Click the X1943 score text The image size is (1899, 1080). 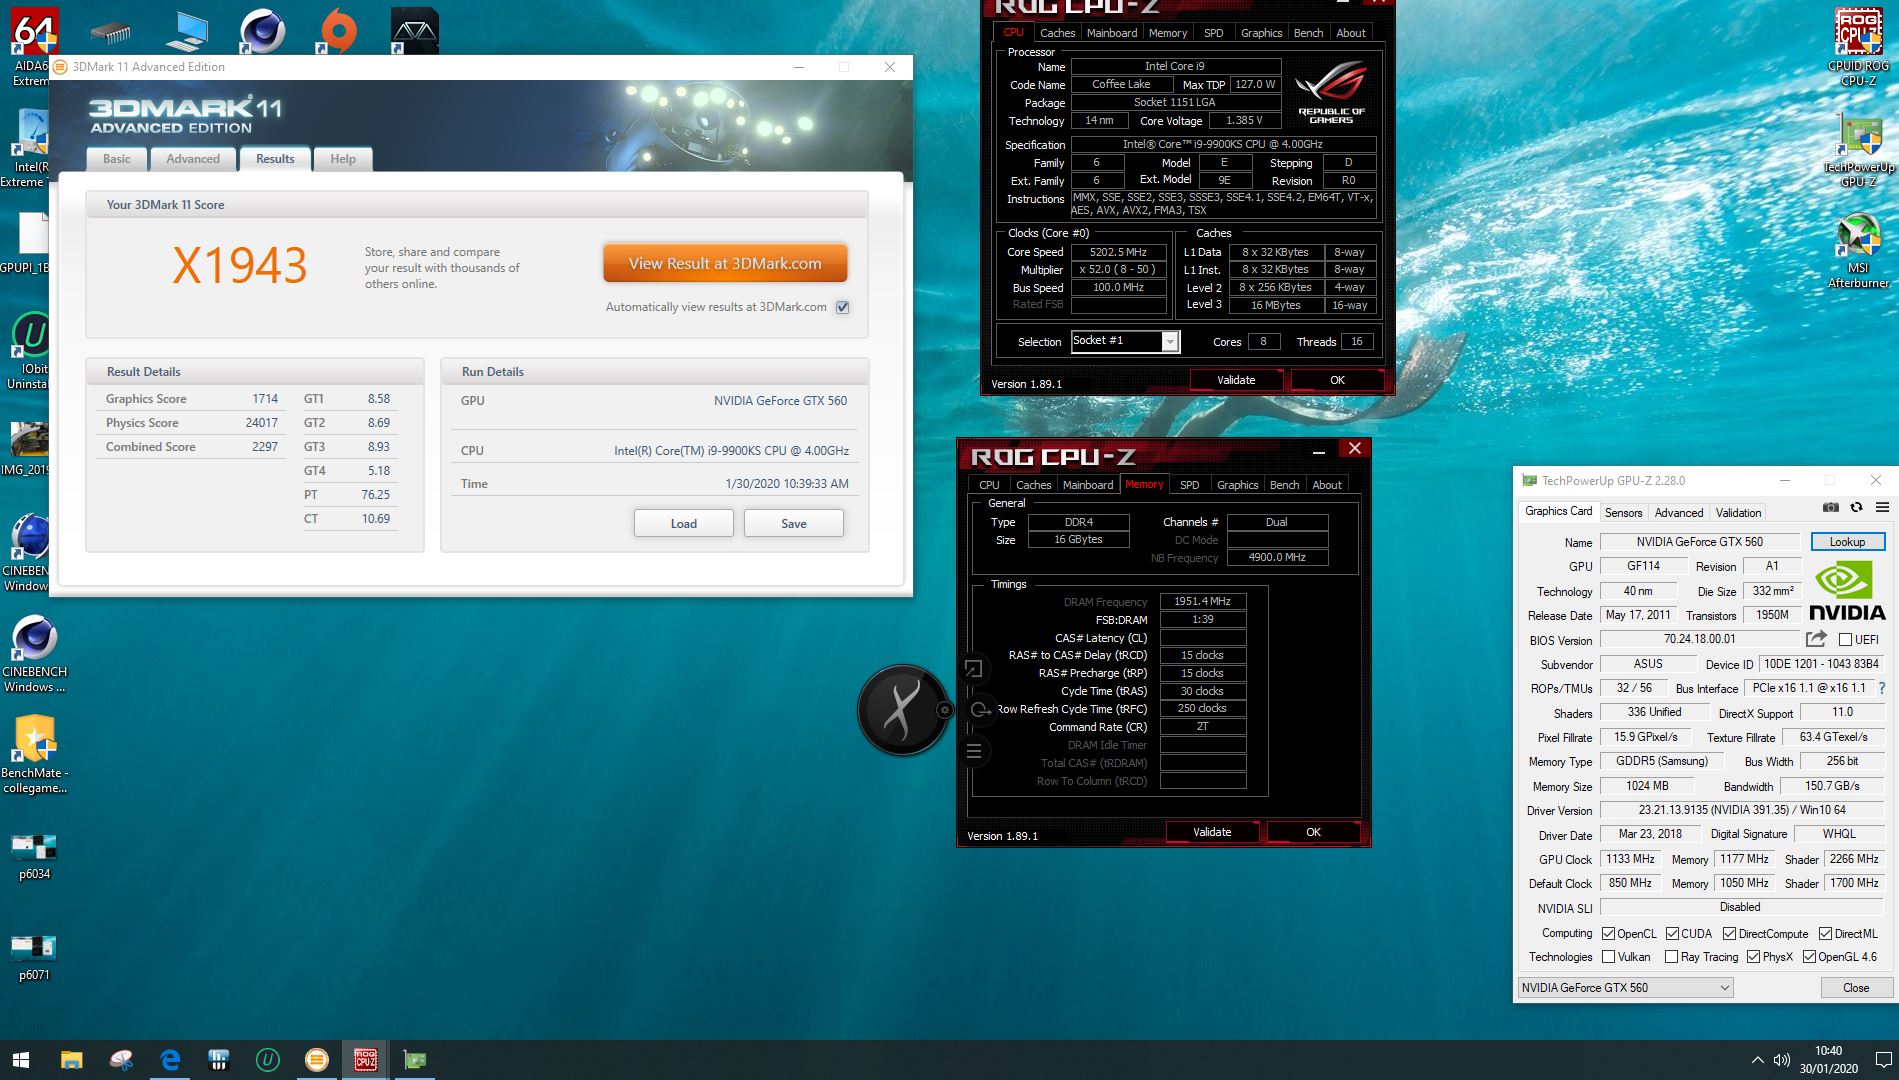tap(239, 266)
